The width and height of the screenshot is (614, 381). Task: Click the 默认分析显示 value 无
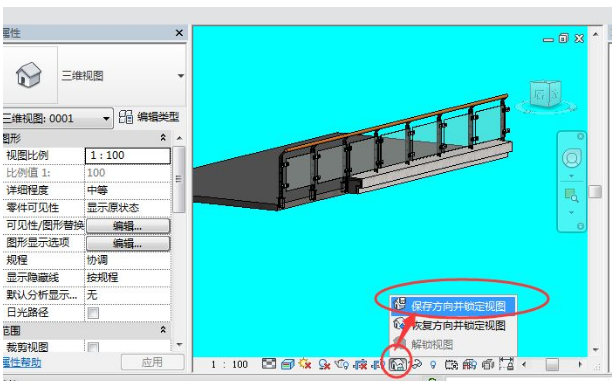(x=128, y=295)
